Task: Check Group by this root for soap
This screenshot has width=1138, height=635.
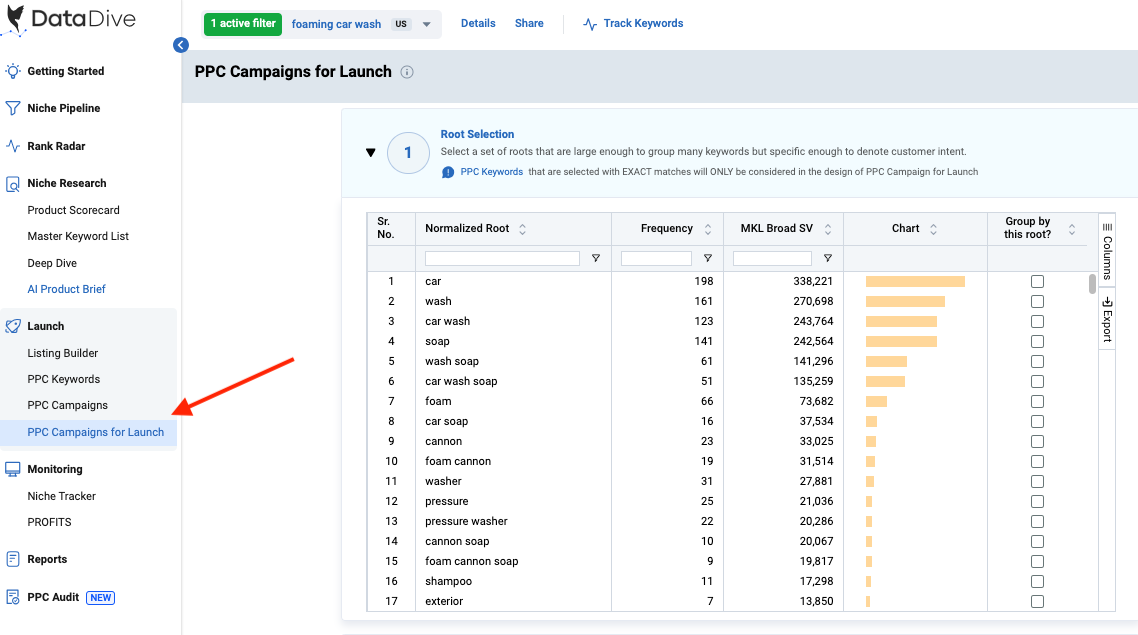Action: click(x=1037, y=341)
